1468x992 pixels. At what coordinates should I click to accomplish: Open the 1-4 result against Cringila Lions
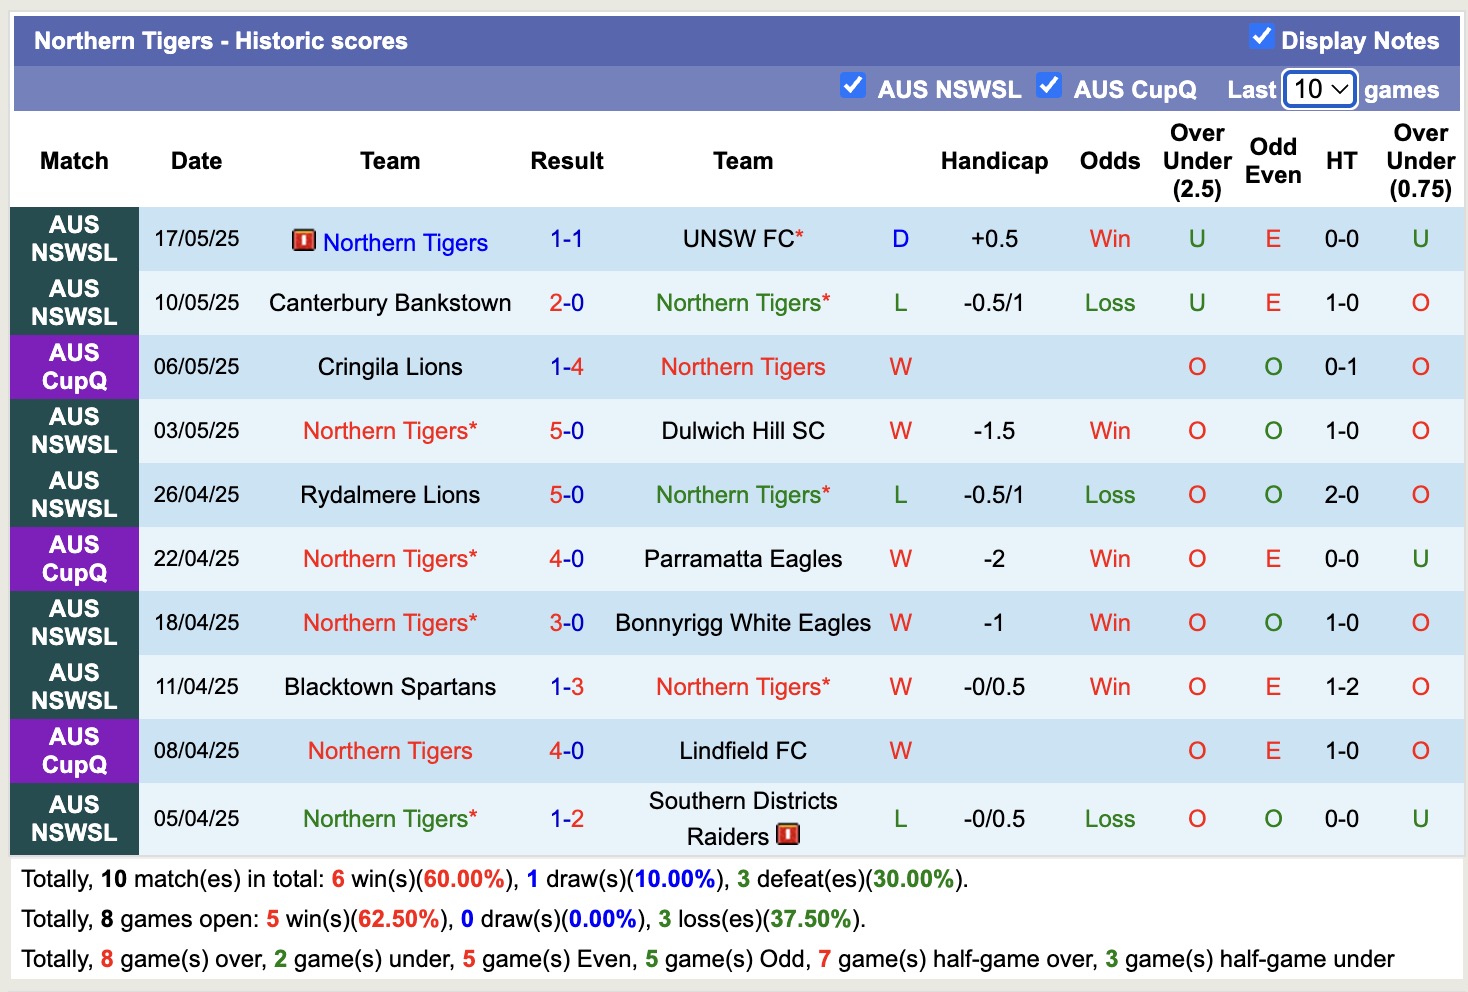click(x=566, y=367)
